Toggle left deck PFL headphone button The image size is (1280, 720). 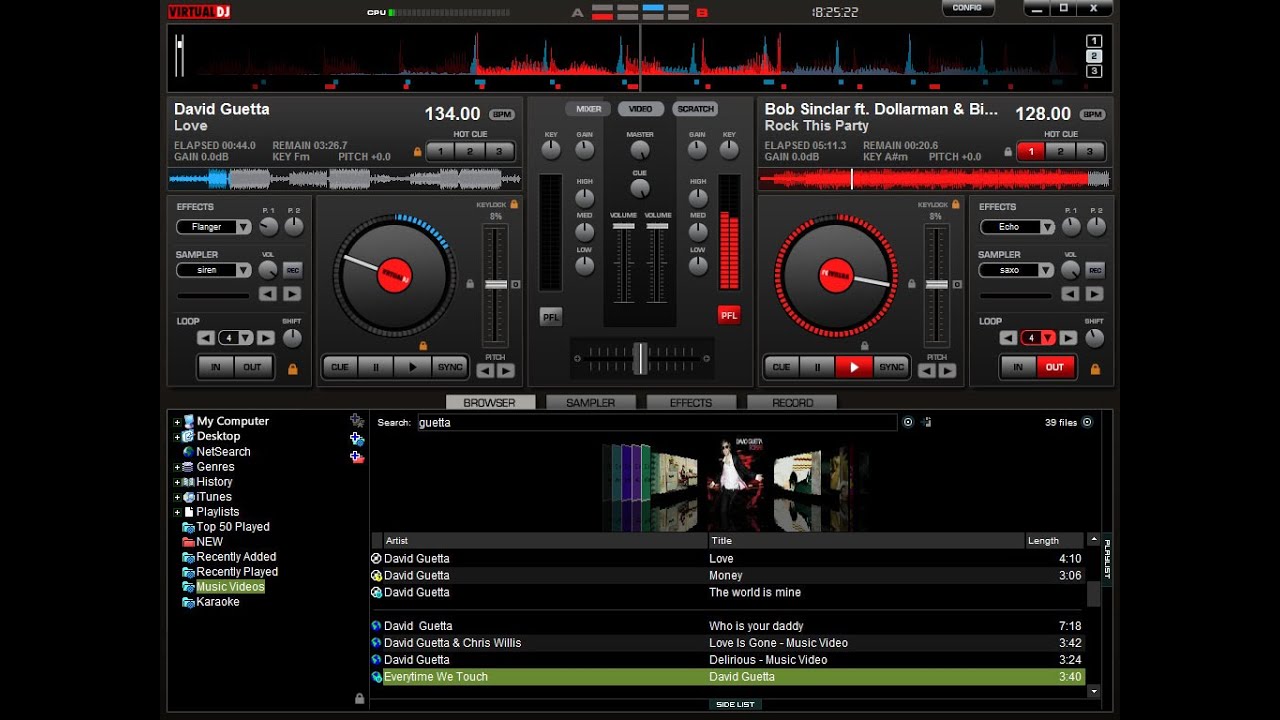551,316
